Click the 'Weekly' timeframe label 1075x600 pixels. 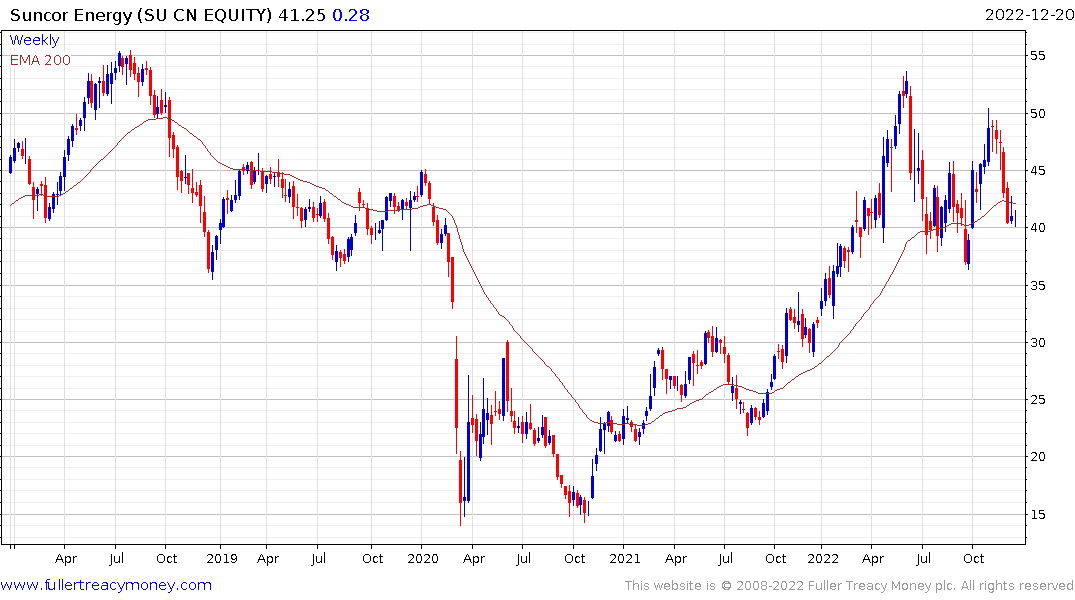[x=34, y=40]
